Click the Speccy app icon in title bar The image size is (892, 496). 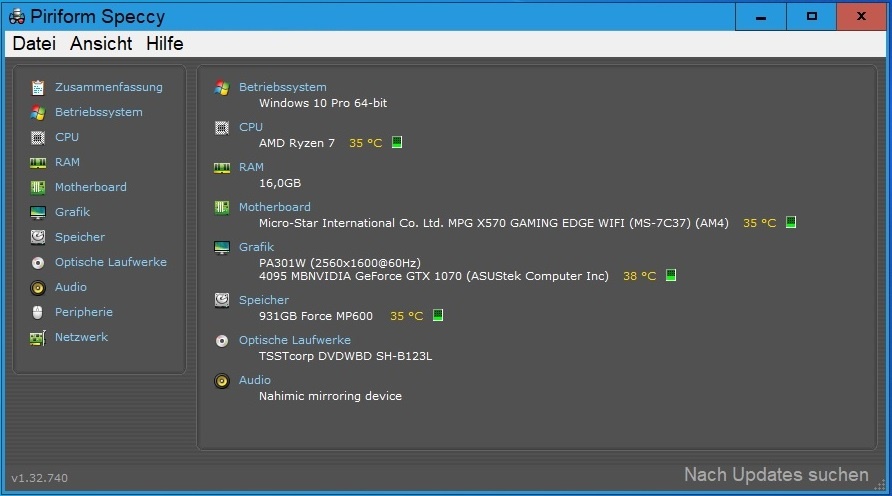[x=16, y=16]
